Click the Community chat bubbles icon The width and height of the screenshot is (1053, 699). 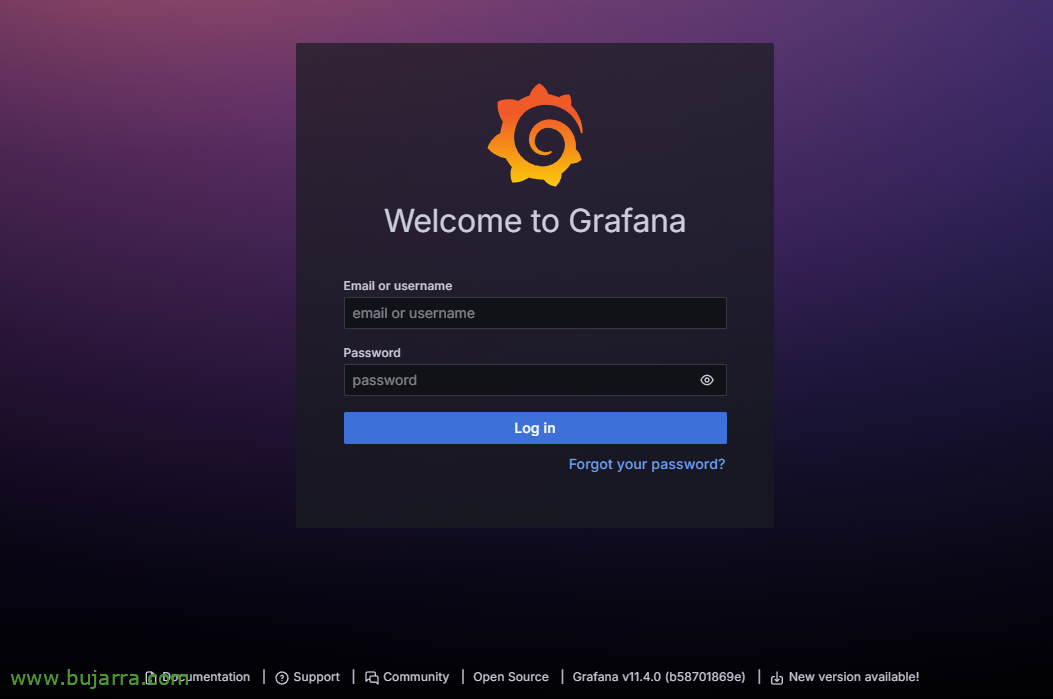click(x=371, y=678)
